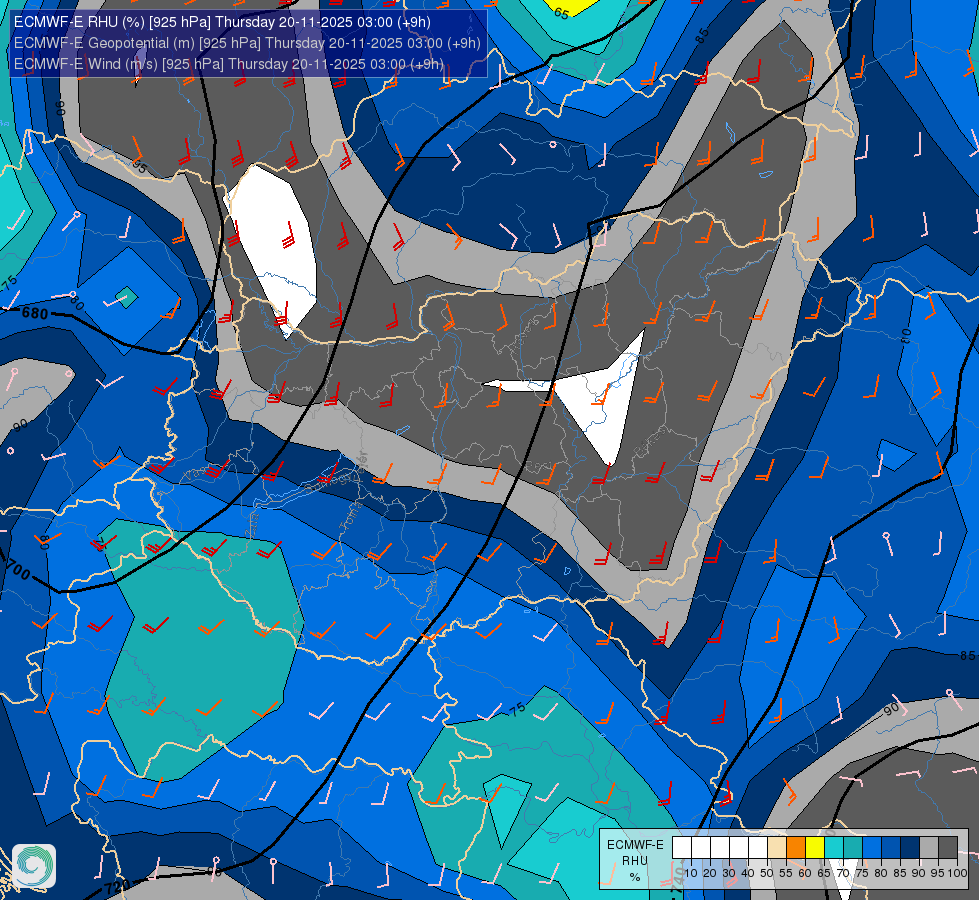979x900 pixels.
Task: Click the light gray 90–95 legend swatch
Action: click(929, 847)
